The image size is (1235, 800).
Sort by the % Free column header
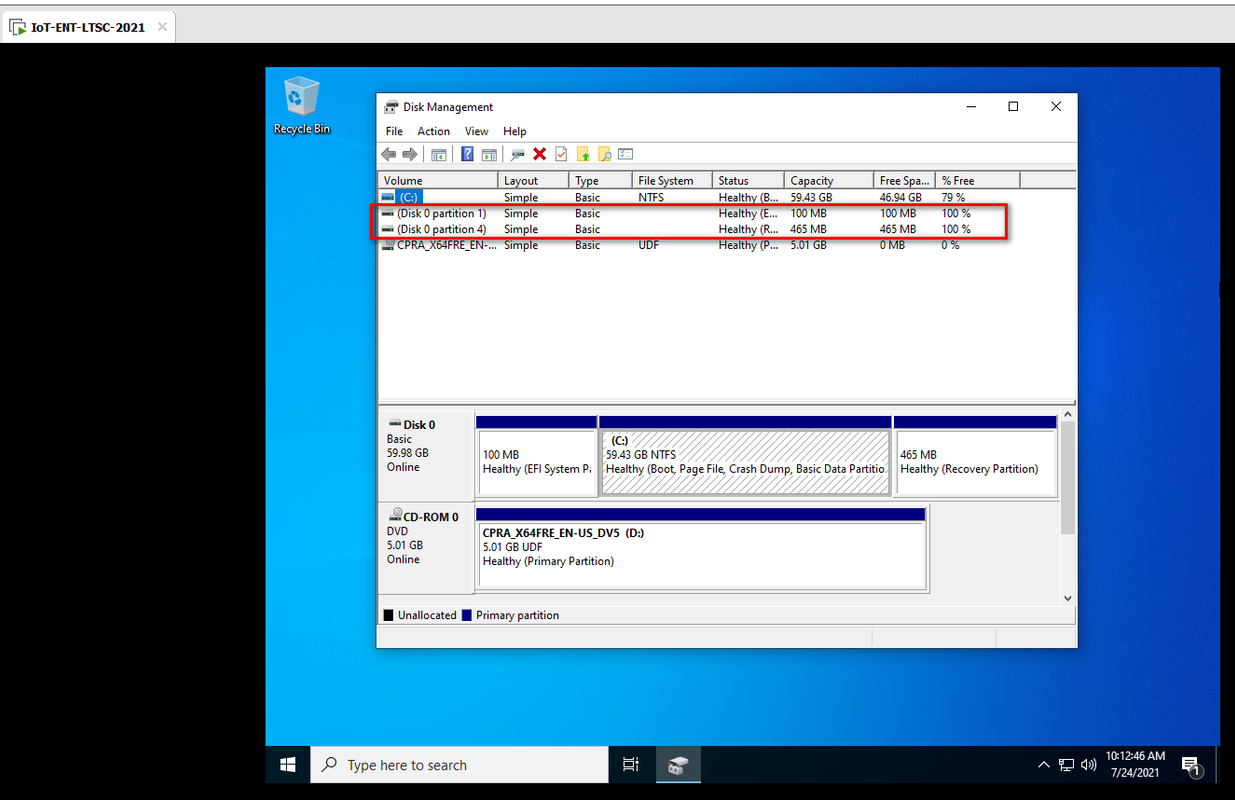977,180
